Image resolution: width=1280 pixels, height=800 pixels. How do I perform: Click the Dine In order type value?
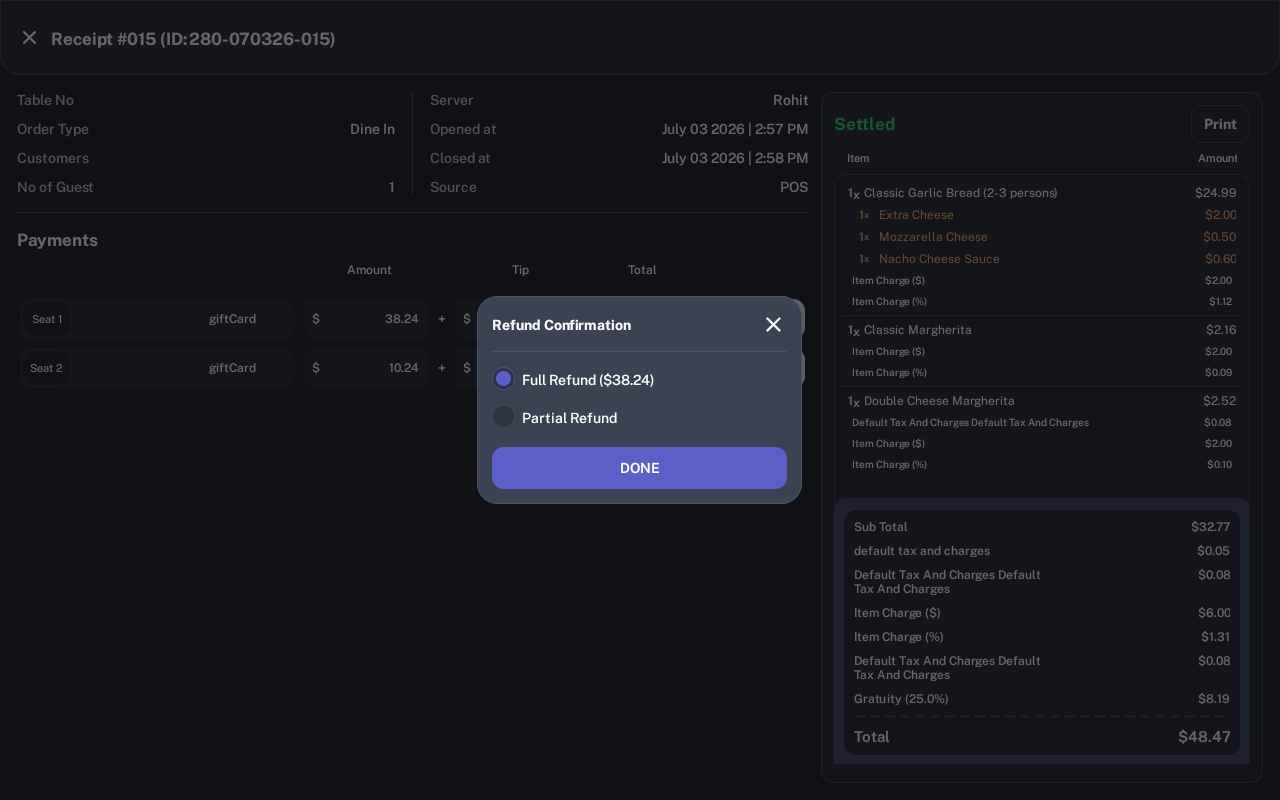(372, 129)
